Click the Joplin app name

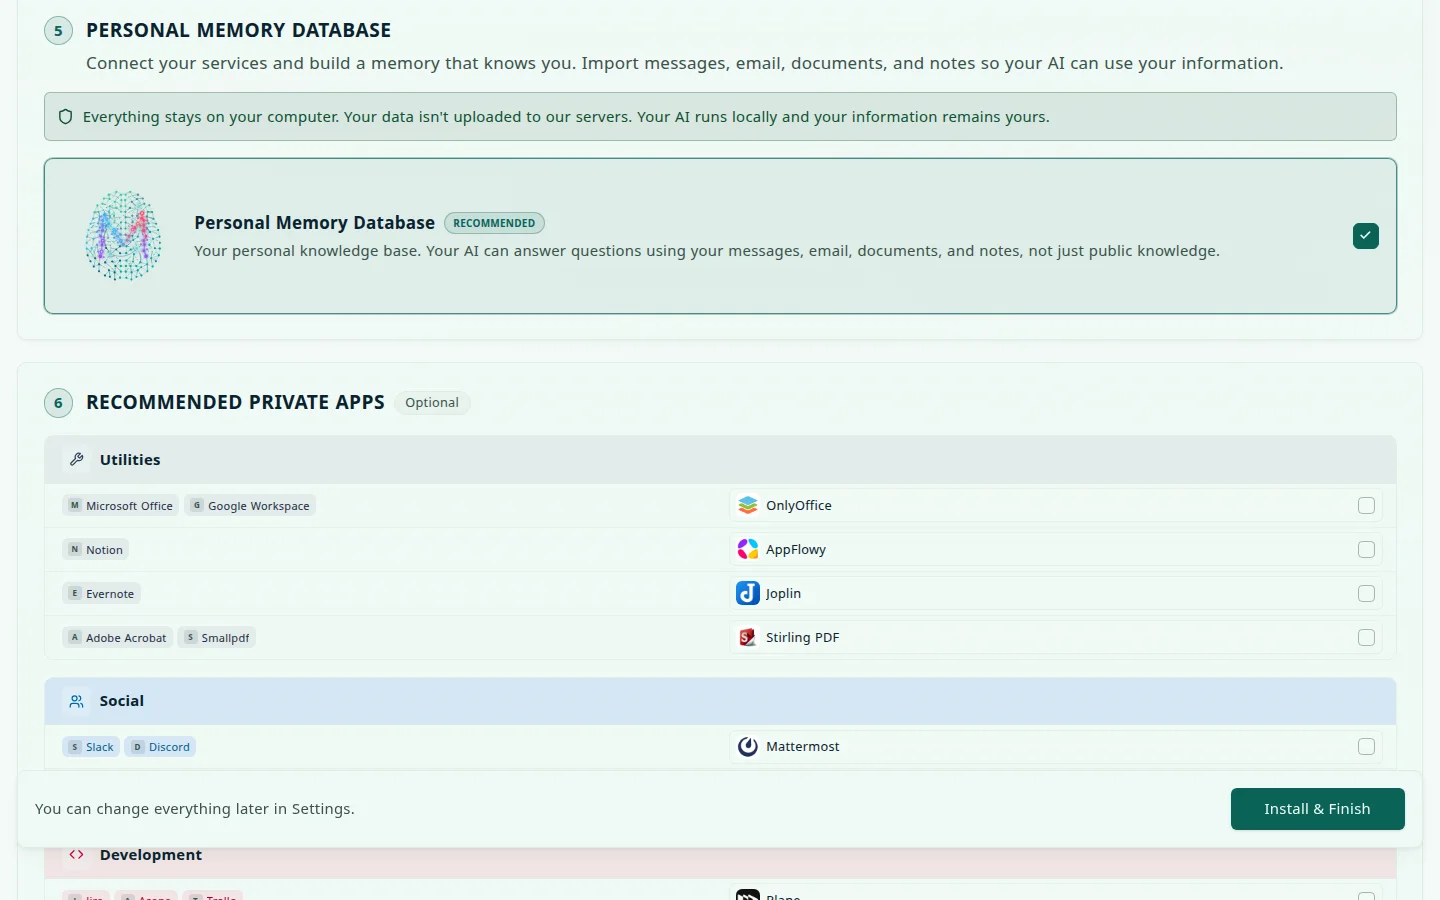783,594
